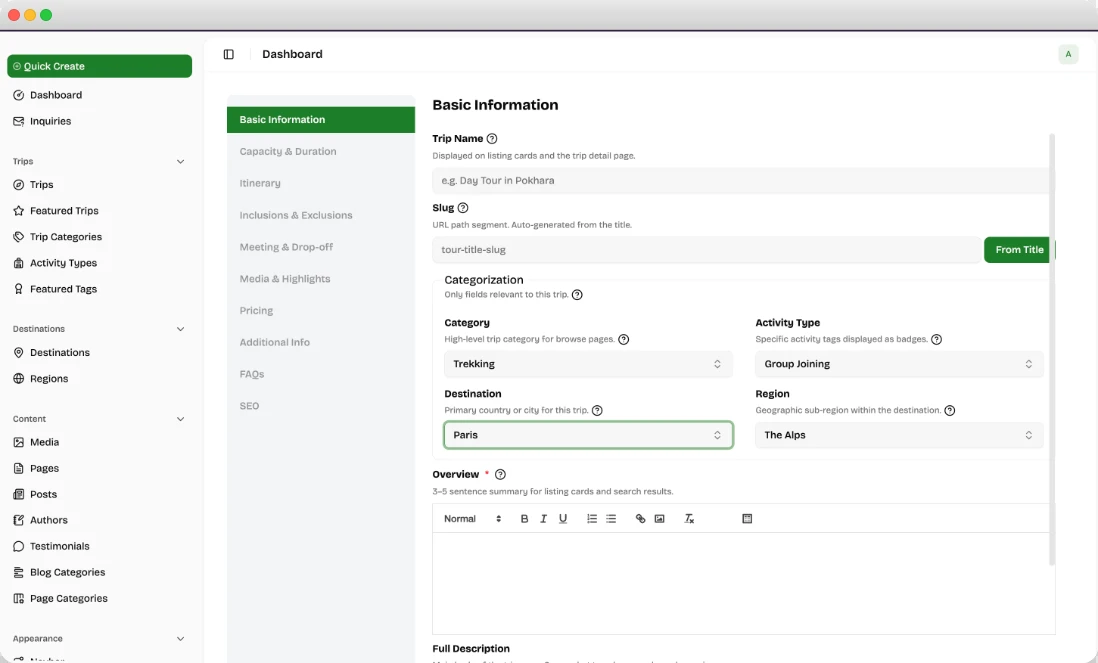Open the Category dropdown showing Trekking
This screenshot has height=663, width=1098.
click(x=588, y=364)
